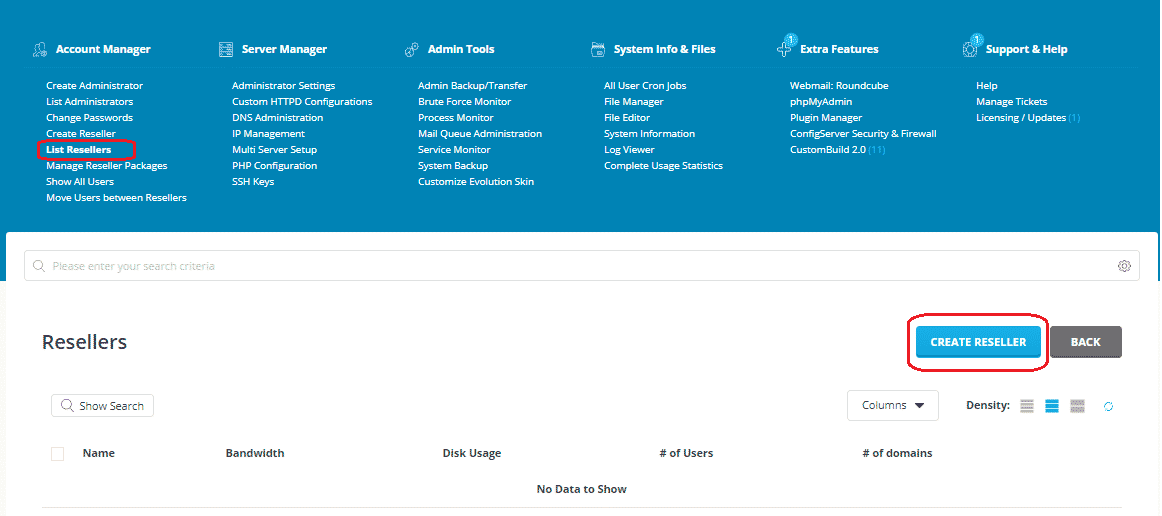
Task: Open System Information link
Action: [649, 133]
